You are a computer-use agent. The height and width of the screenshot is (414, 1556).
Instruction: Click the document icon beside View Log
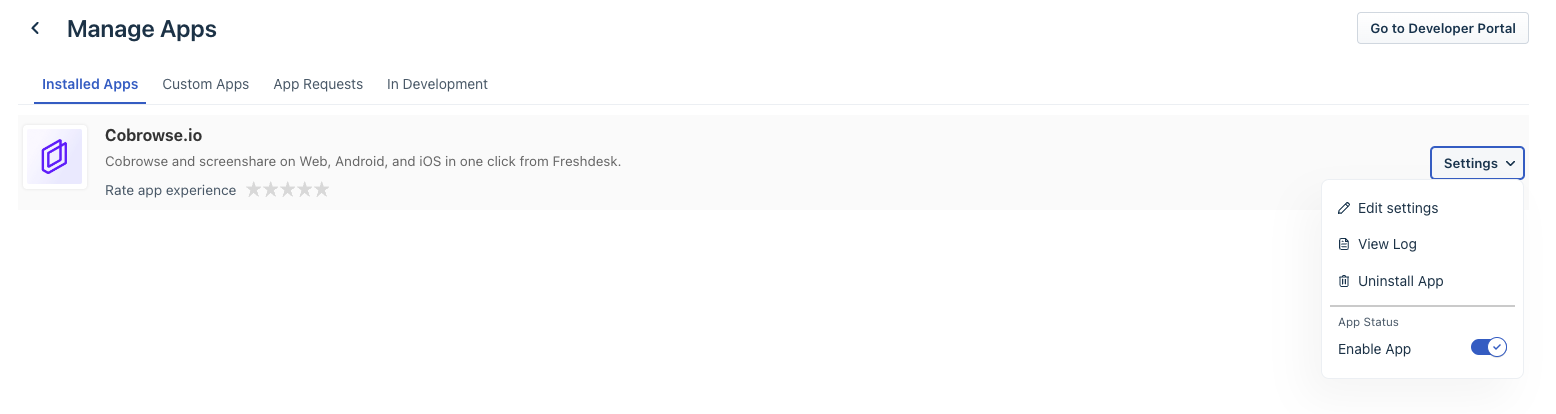coord(1344,244)
